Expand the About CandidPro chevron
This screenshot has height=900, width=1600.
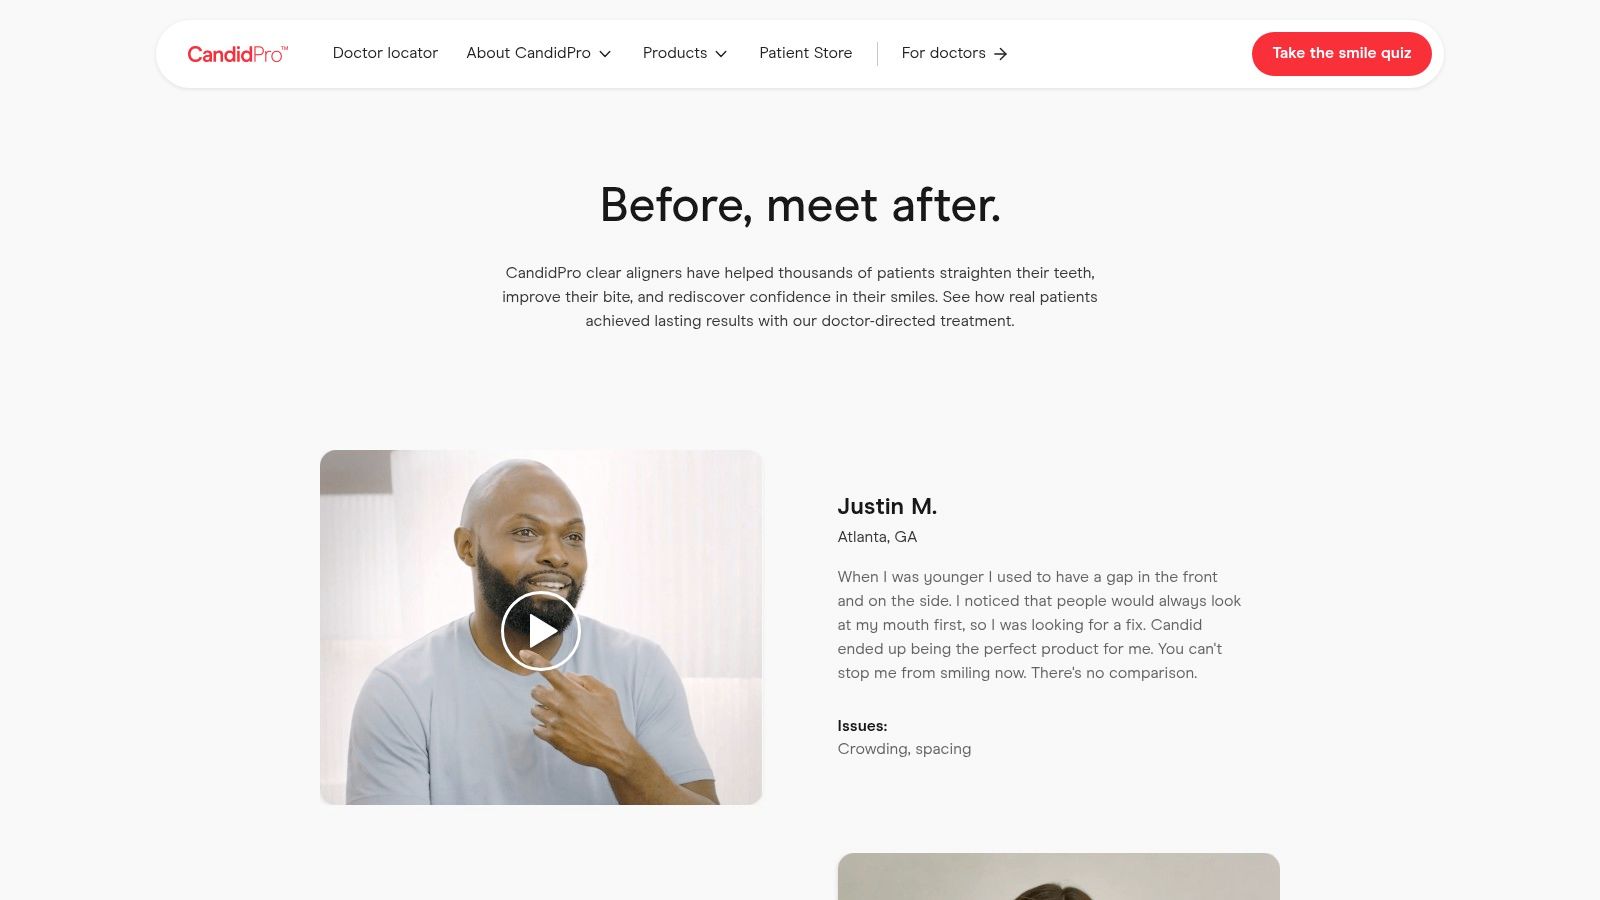605,54
